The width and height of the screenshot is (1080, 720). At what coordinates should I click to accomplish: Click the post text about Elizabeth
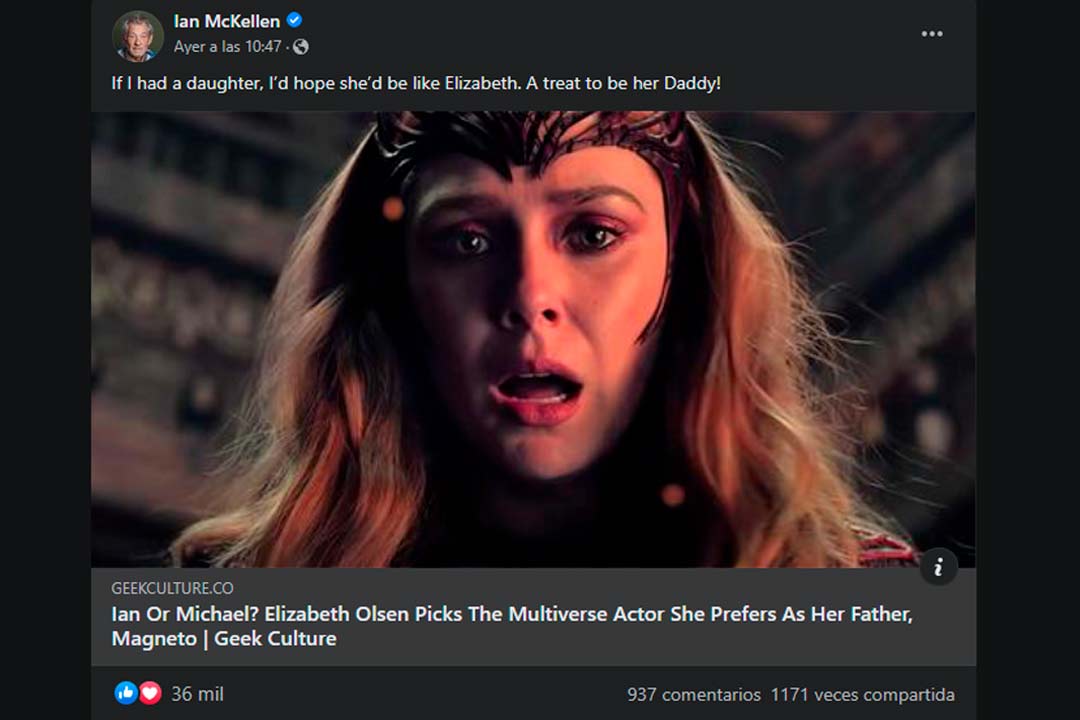416,83
